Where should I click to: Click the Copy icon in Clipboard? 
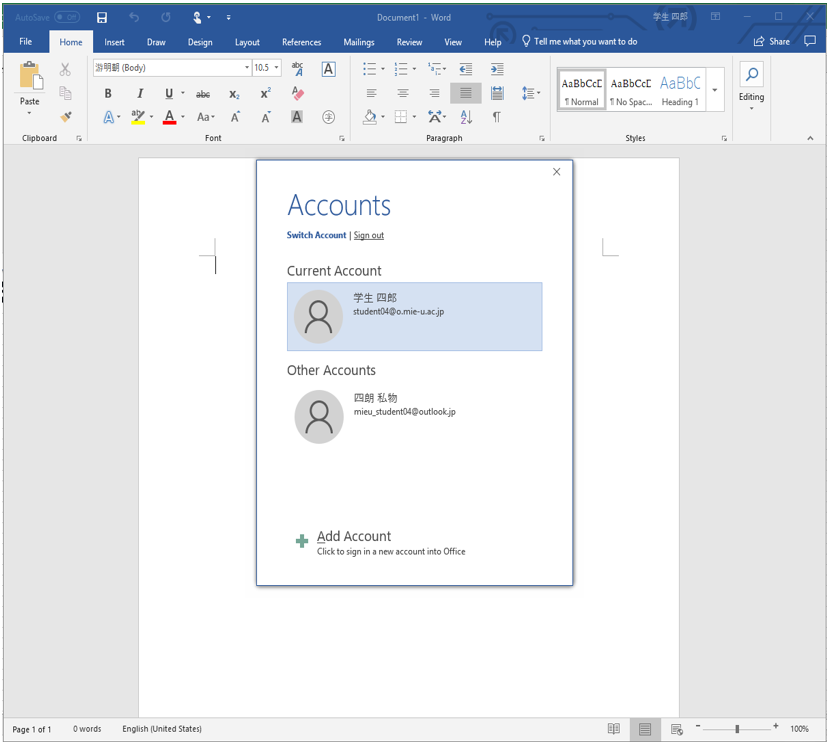tap(65, 93)
